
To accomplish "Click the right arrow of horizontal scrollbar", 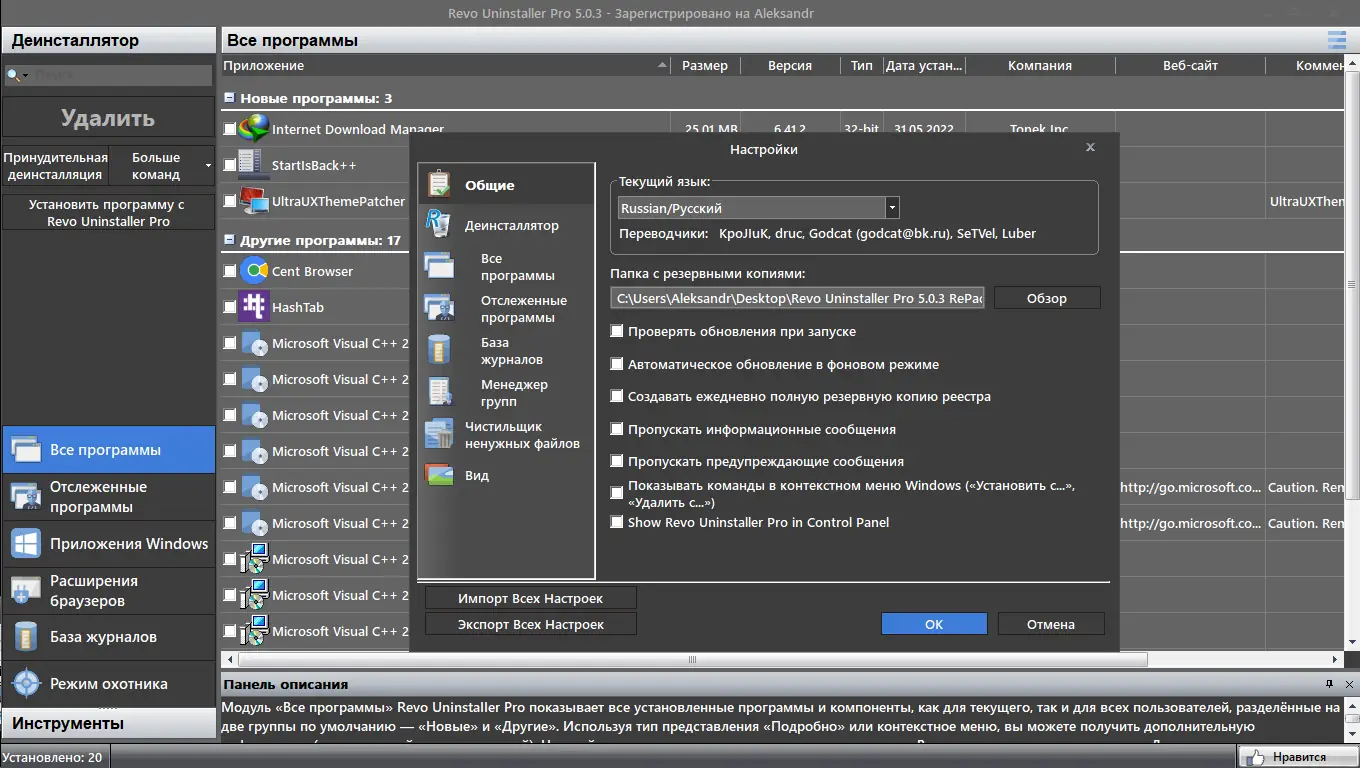I will 1336,660.
